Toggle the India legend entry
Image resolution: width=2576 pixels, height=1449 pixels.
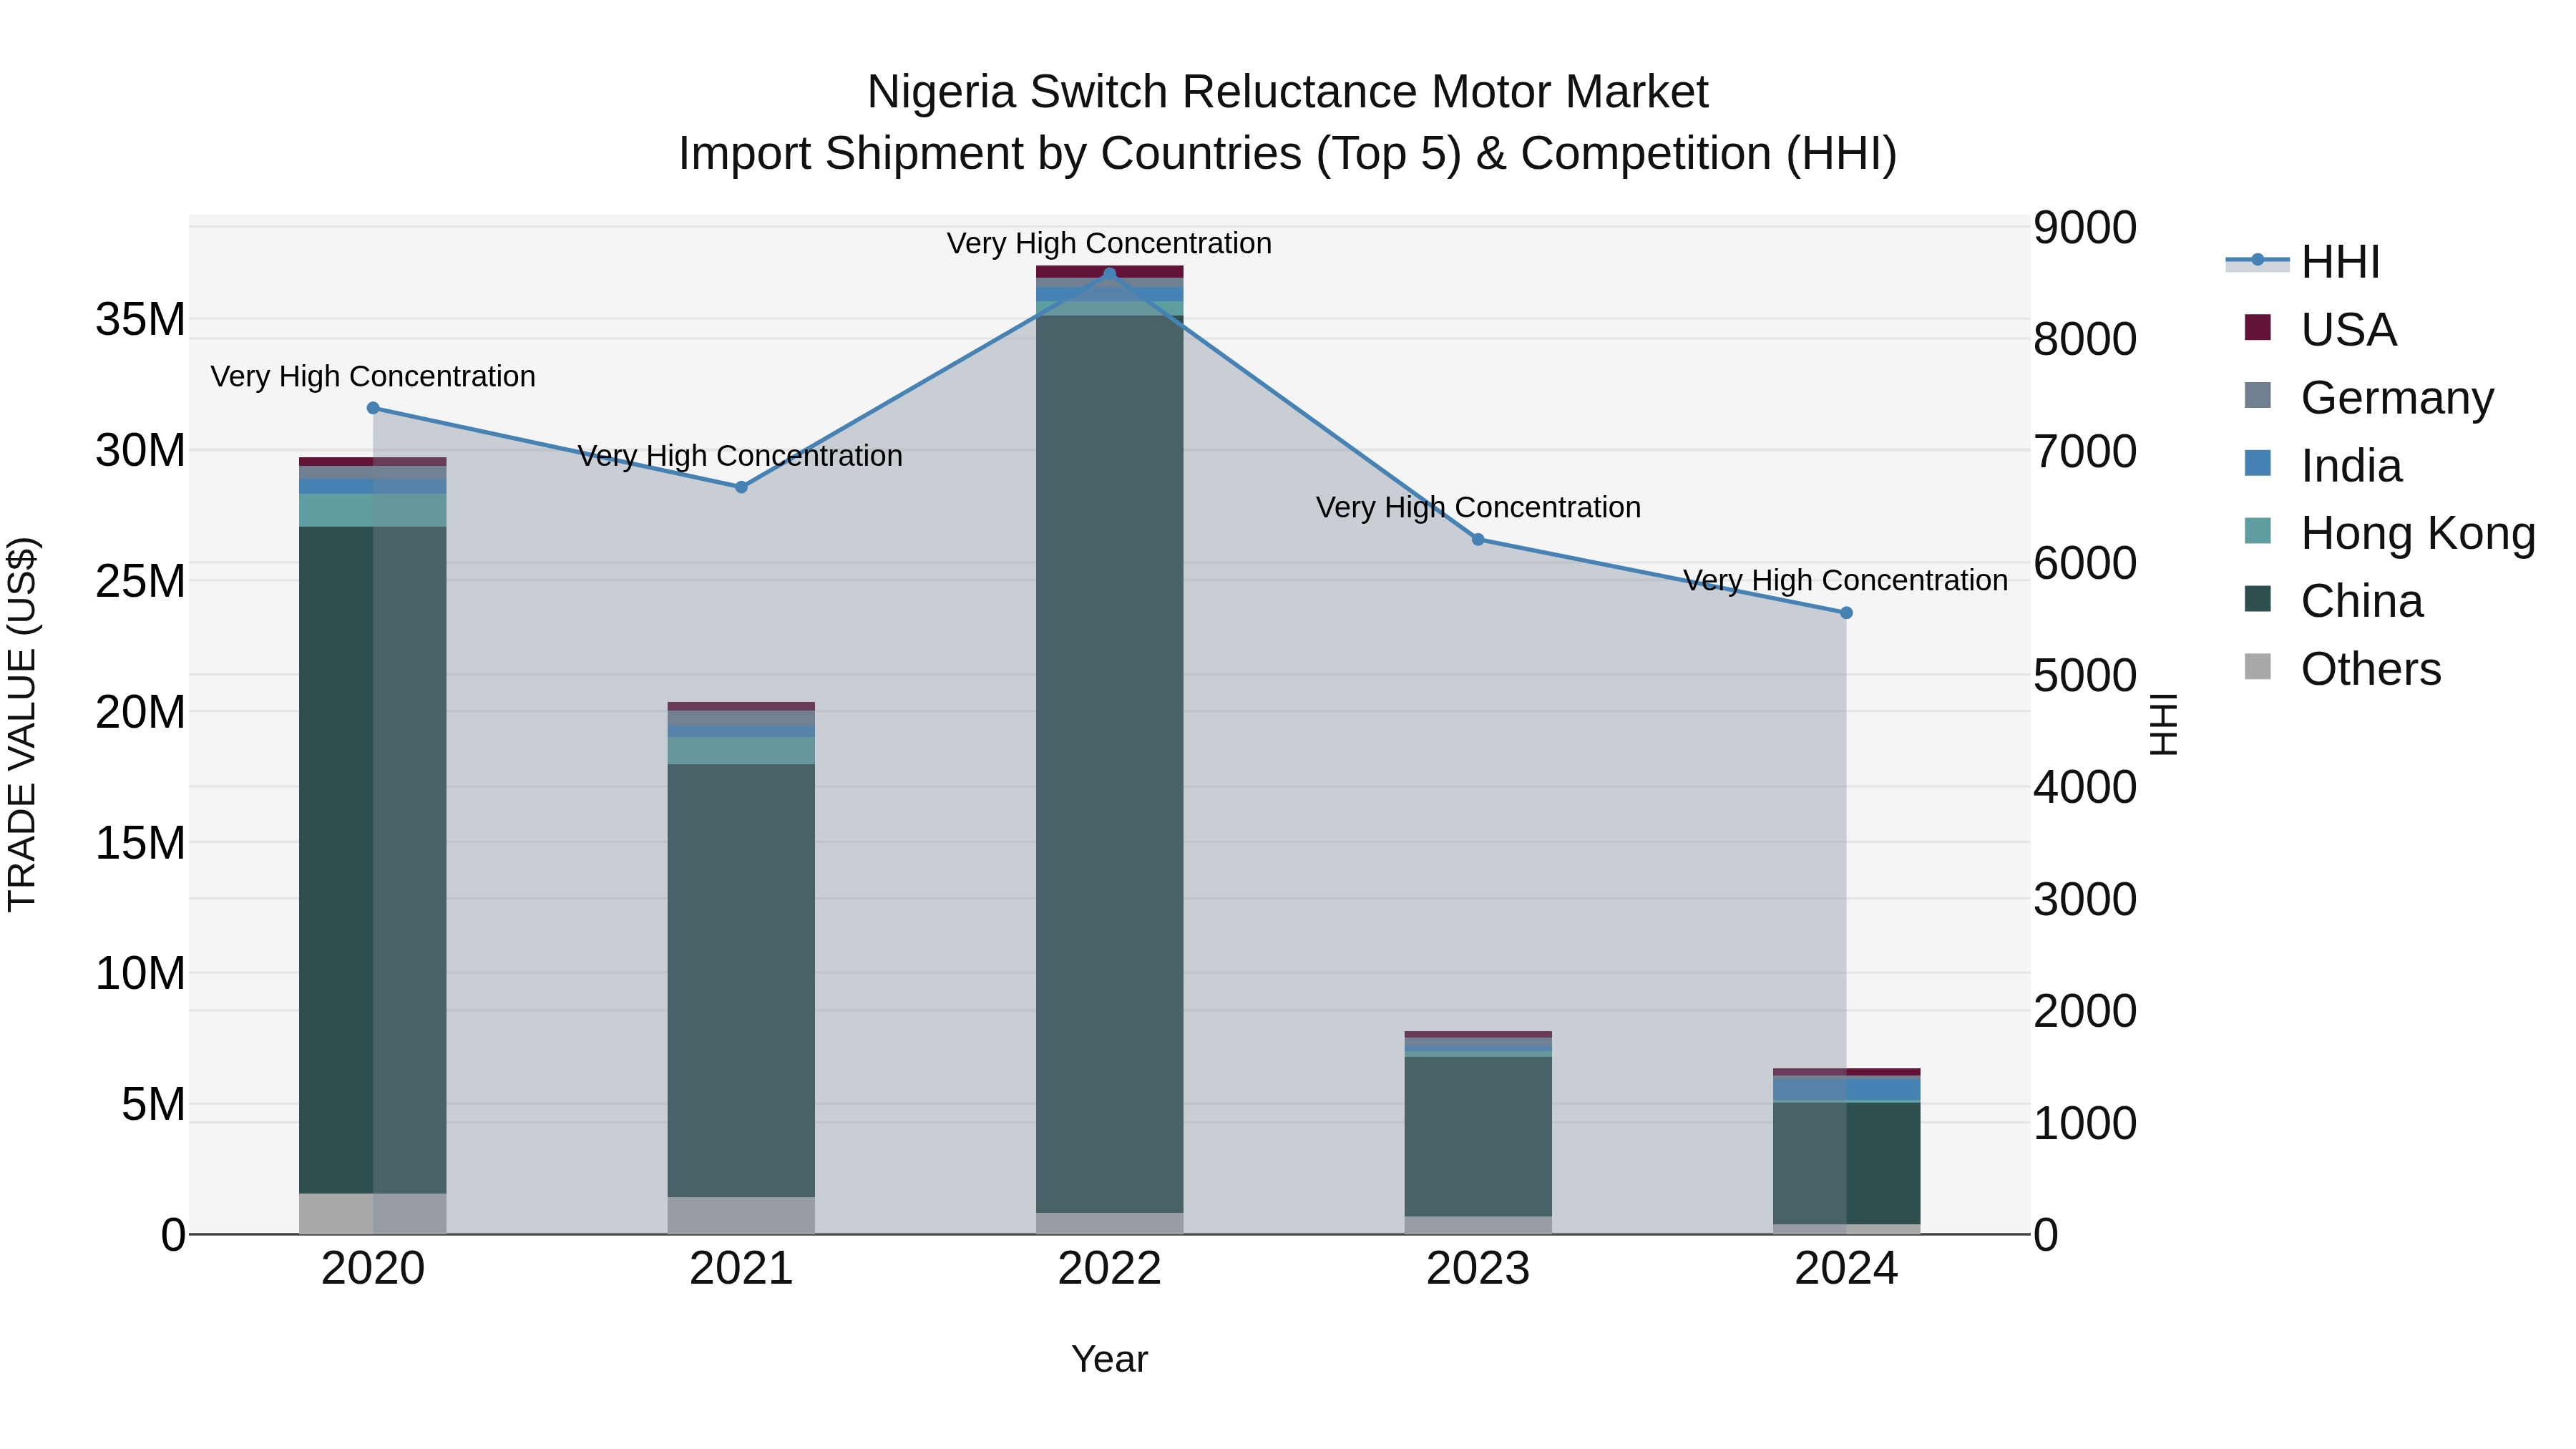pos(2323,466)
